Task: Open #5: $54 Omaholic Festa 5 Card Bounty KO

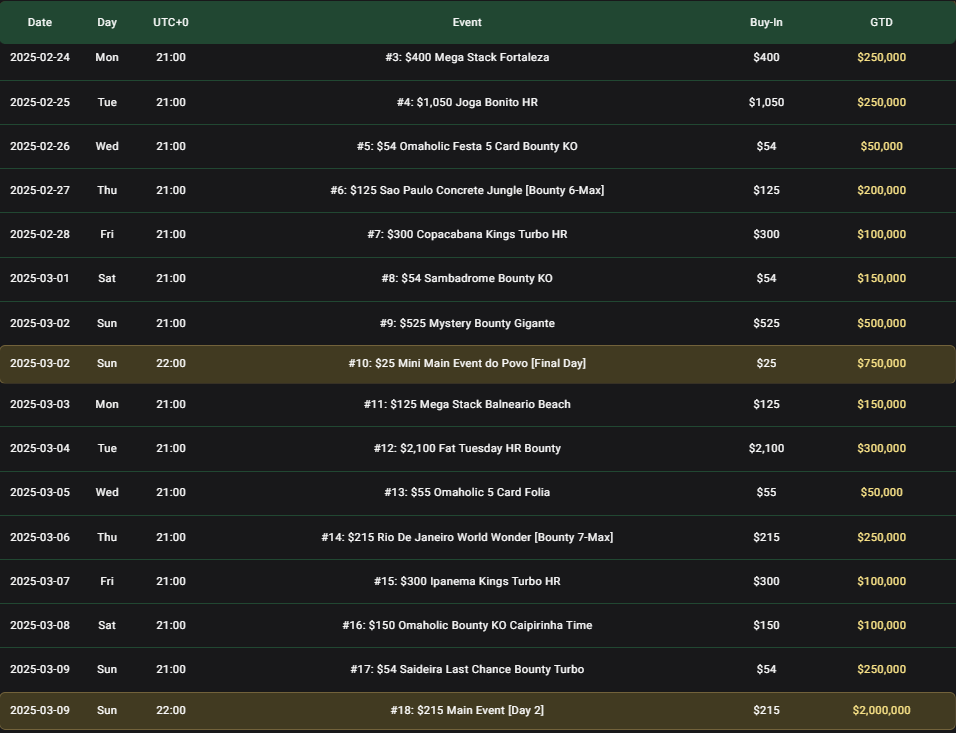Action: (467, 146)
